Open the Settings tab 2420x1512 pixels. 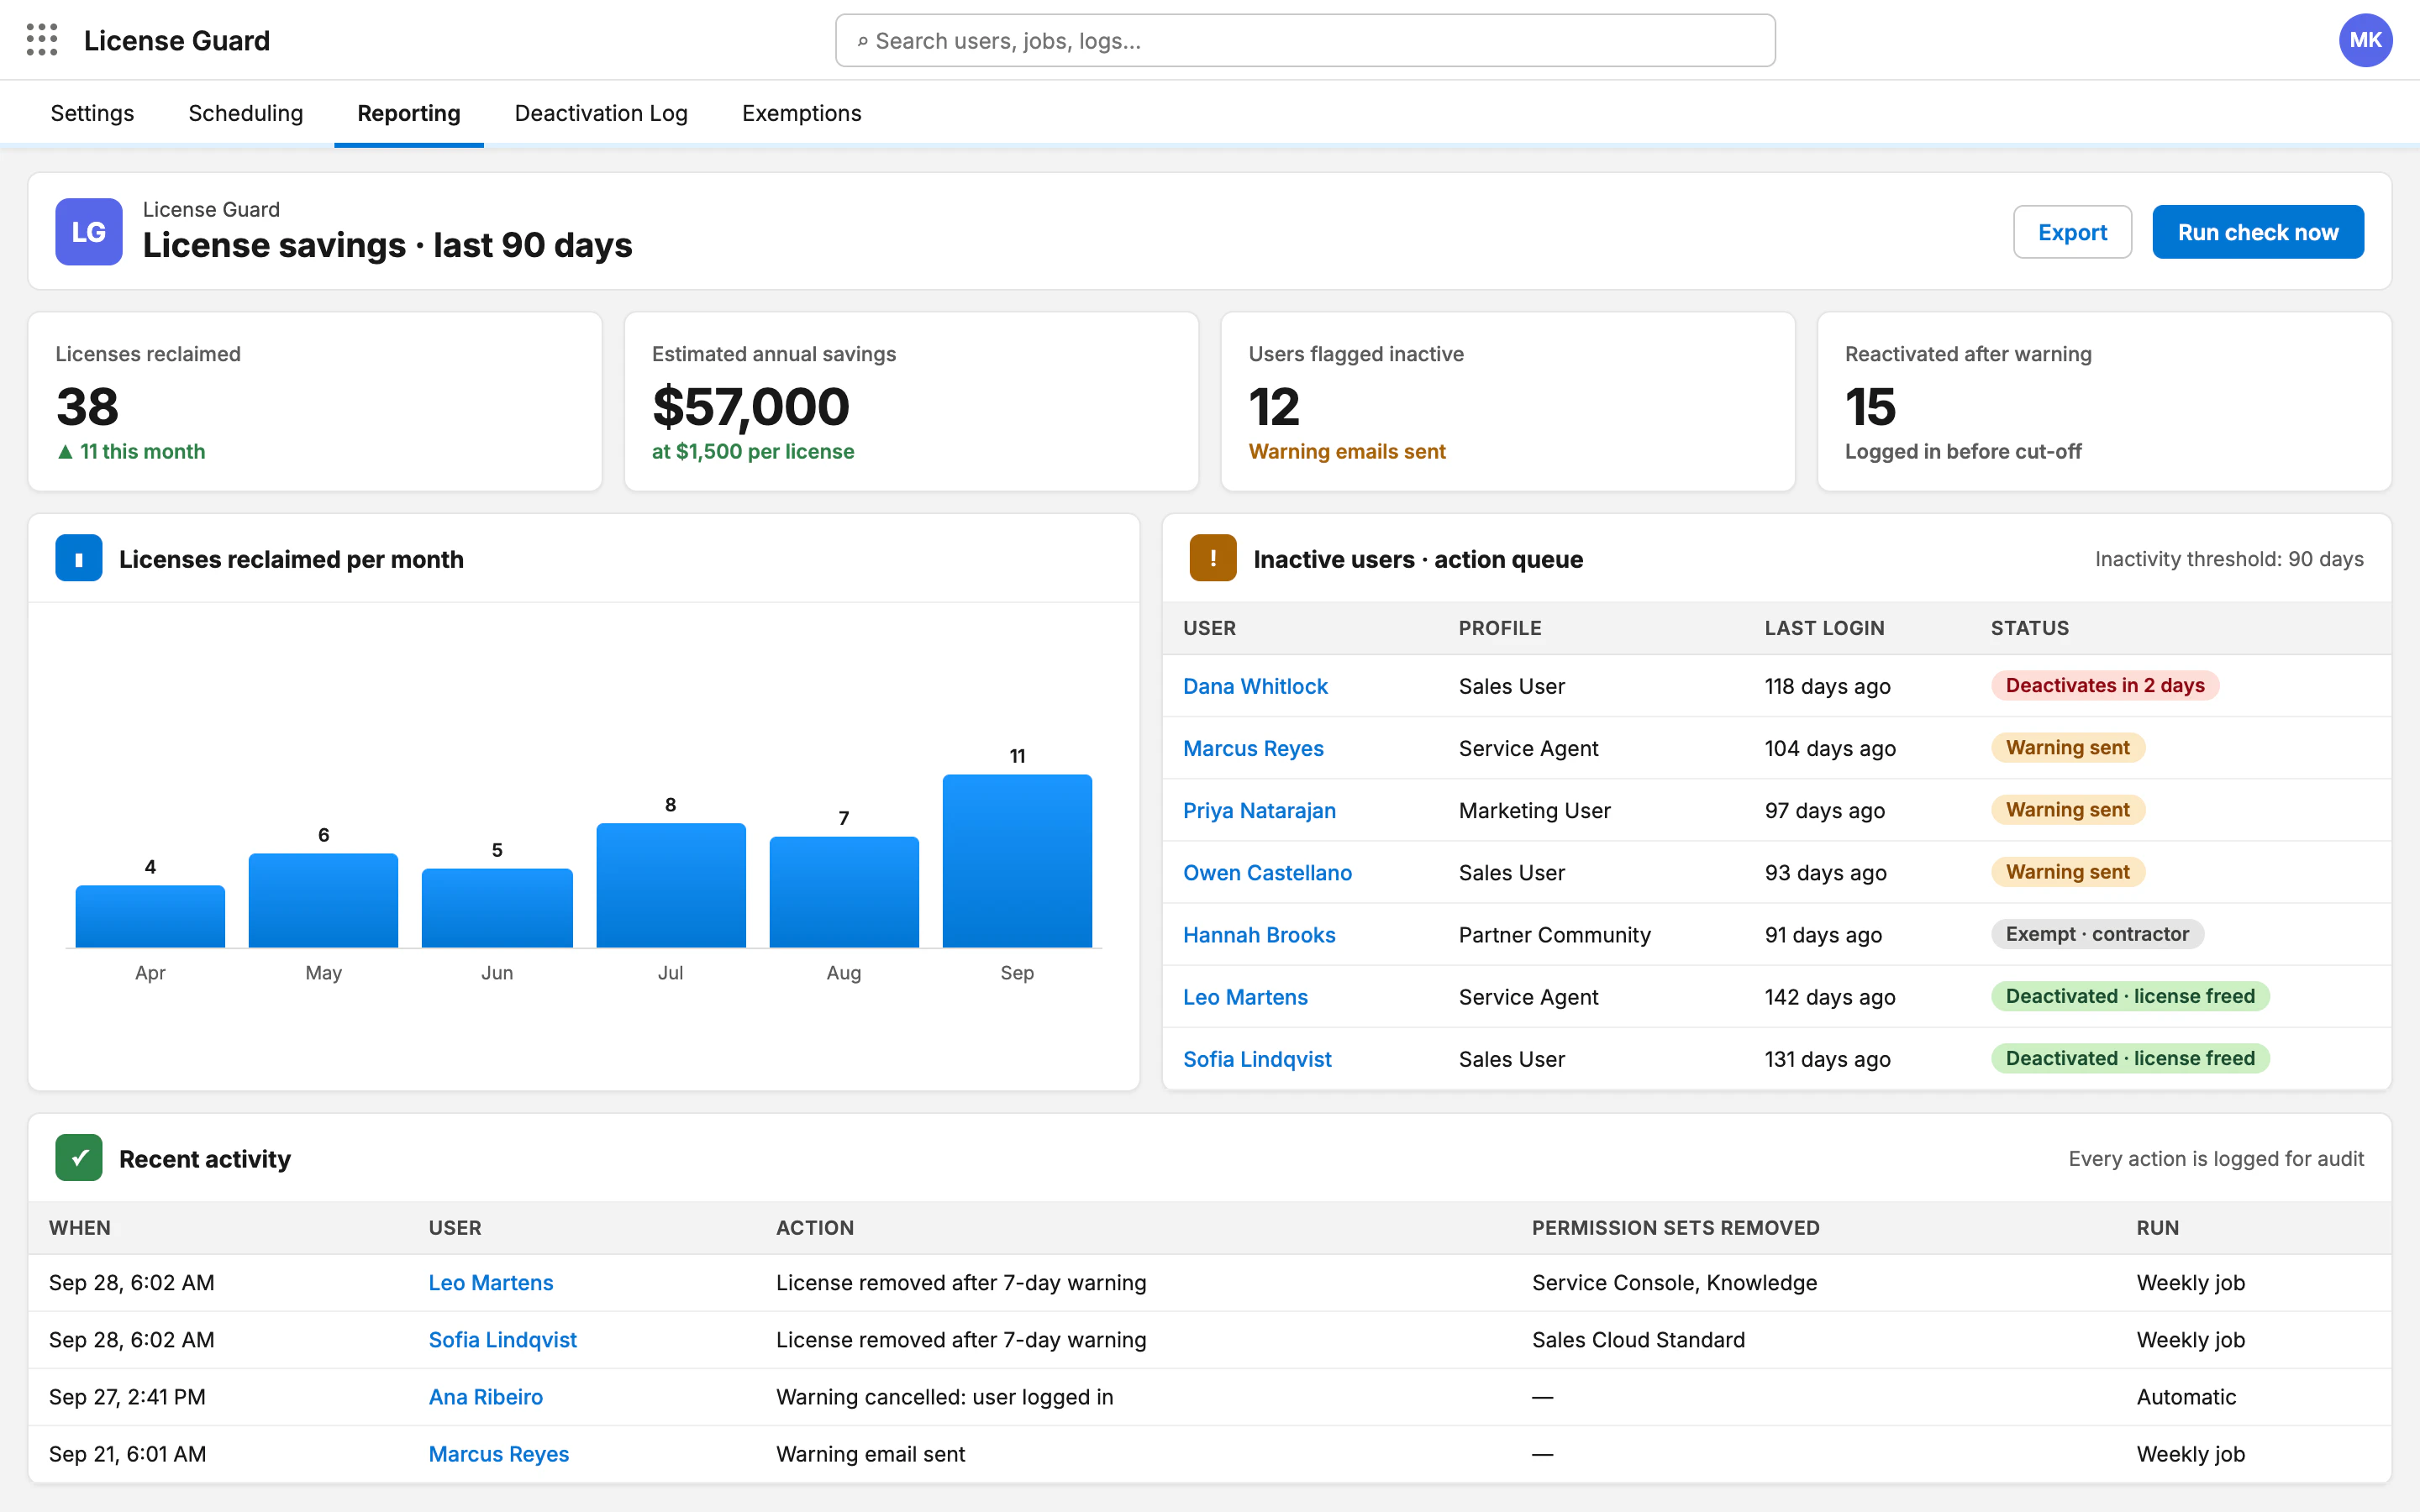coord(92,113)
